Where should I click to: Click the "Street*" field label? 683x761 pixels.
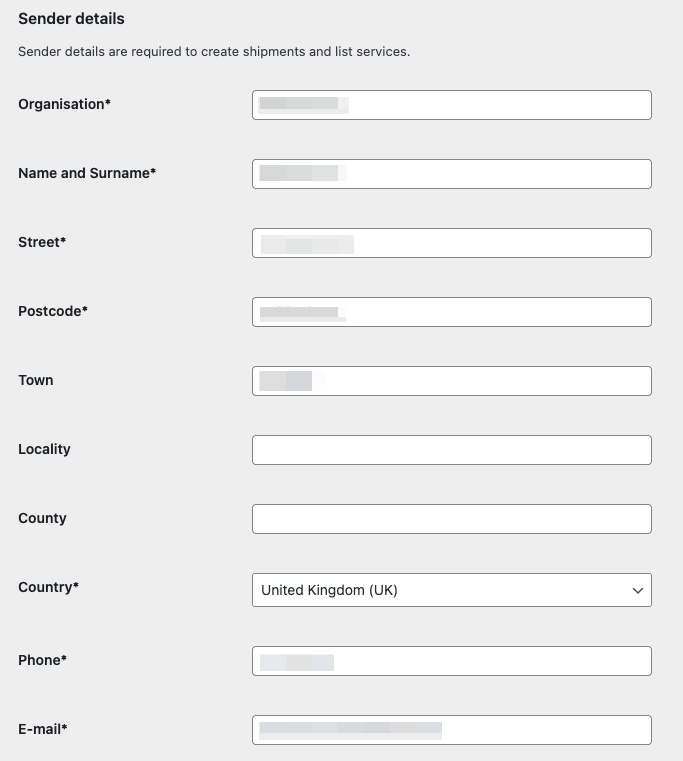tap(42, 242)
